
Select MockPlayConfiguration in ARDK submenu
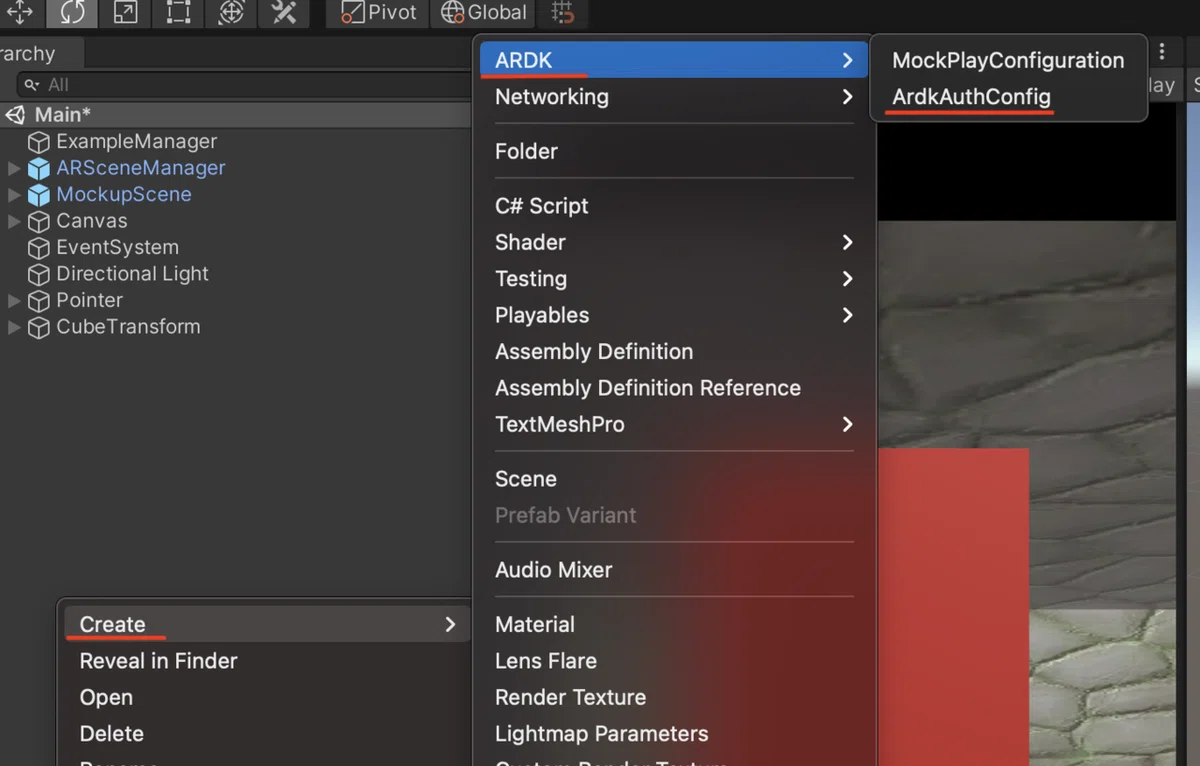(x=1008, y=60)
